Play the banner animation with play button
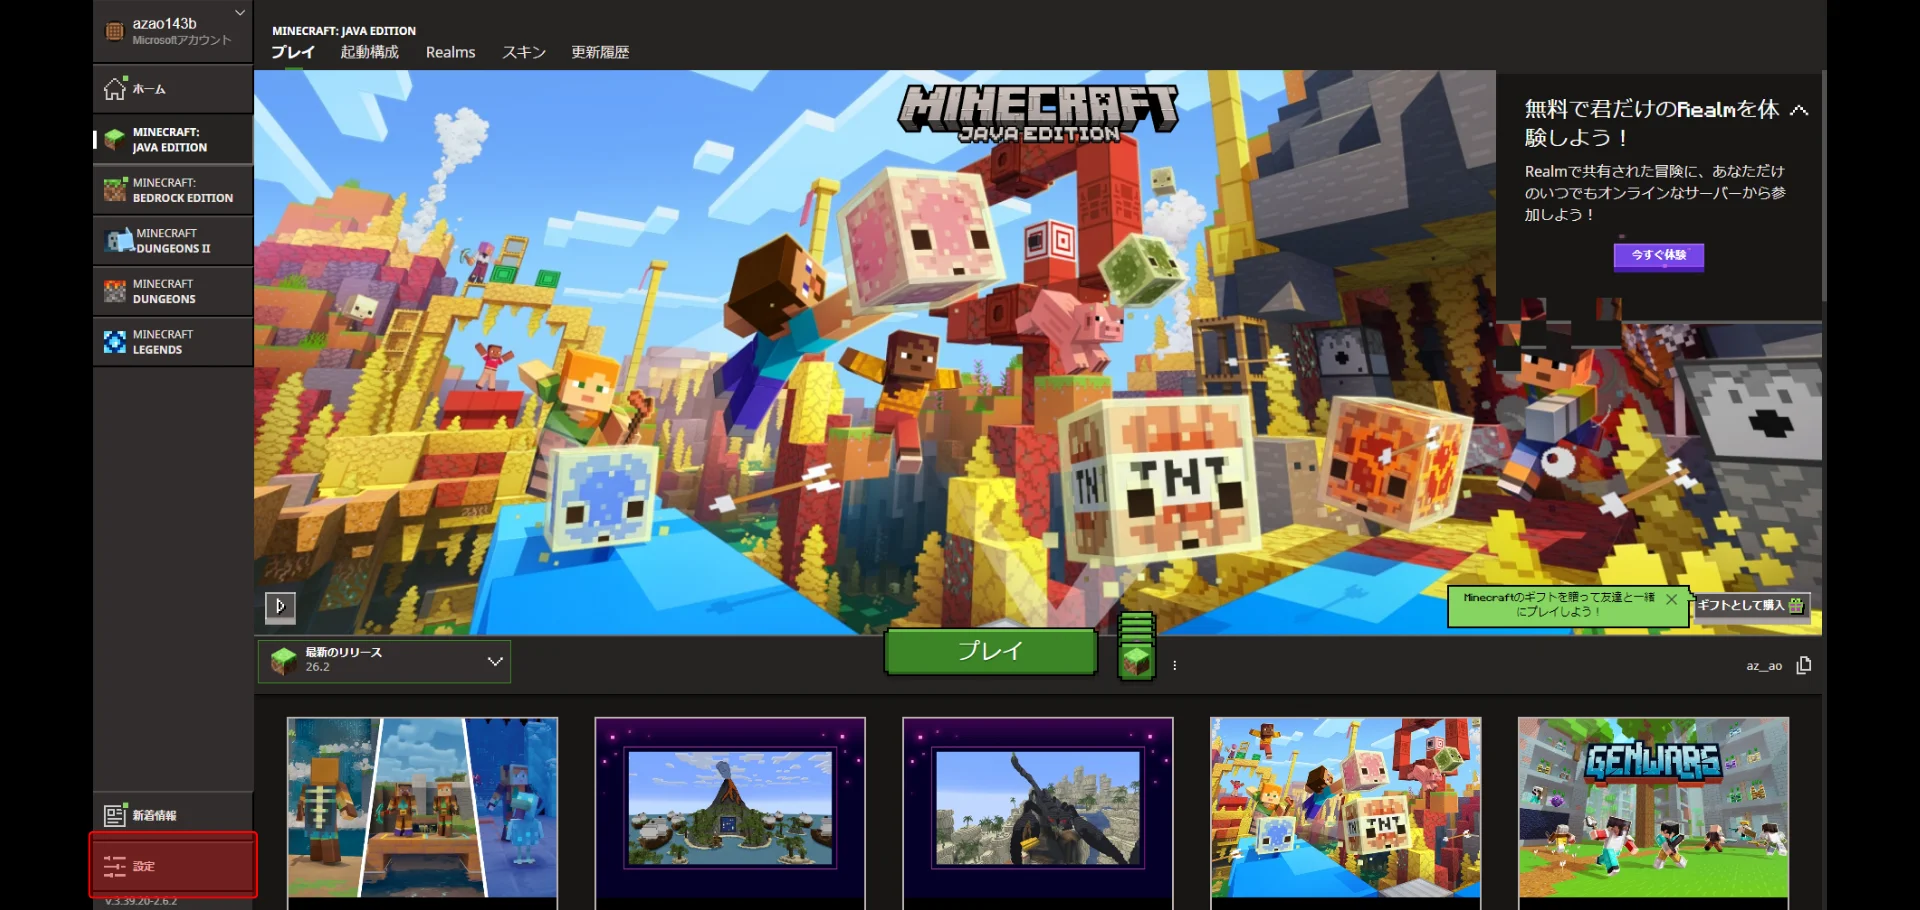1920x910 pixels. click(x=280, y=606)
